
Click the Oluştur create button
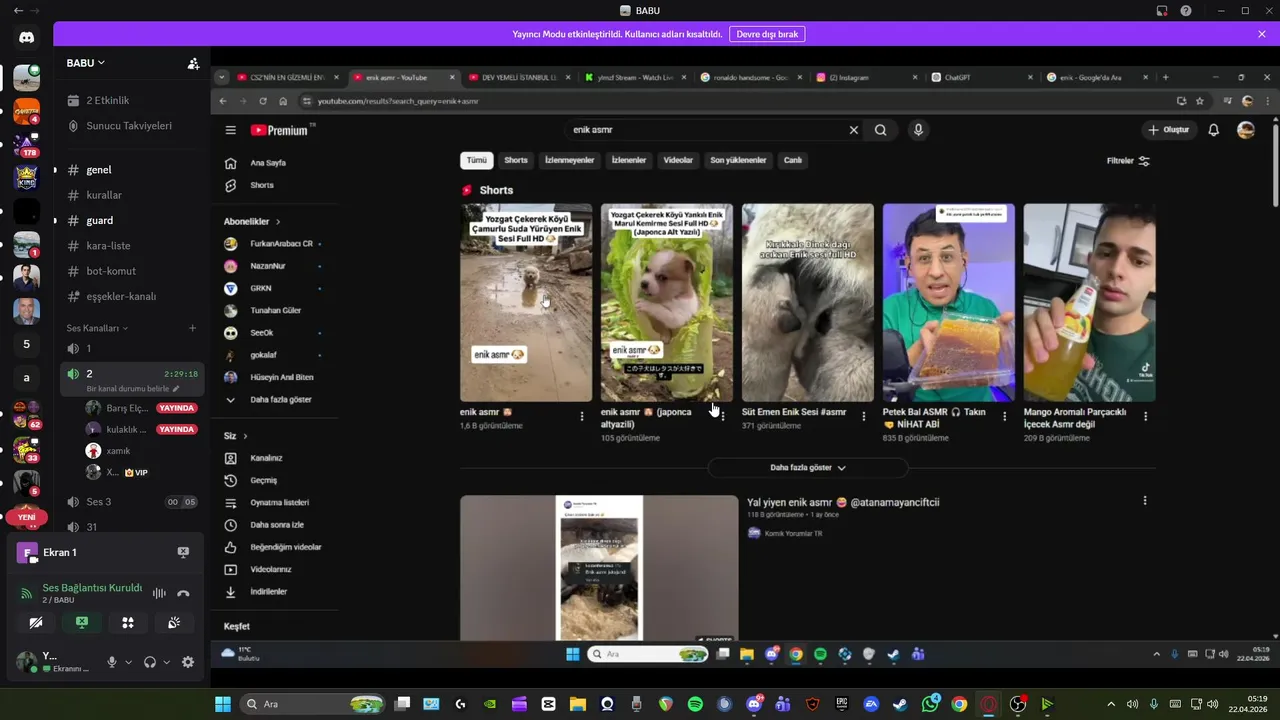point(1169,130)
